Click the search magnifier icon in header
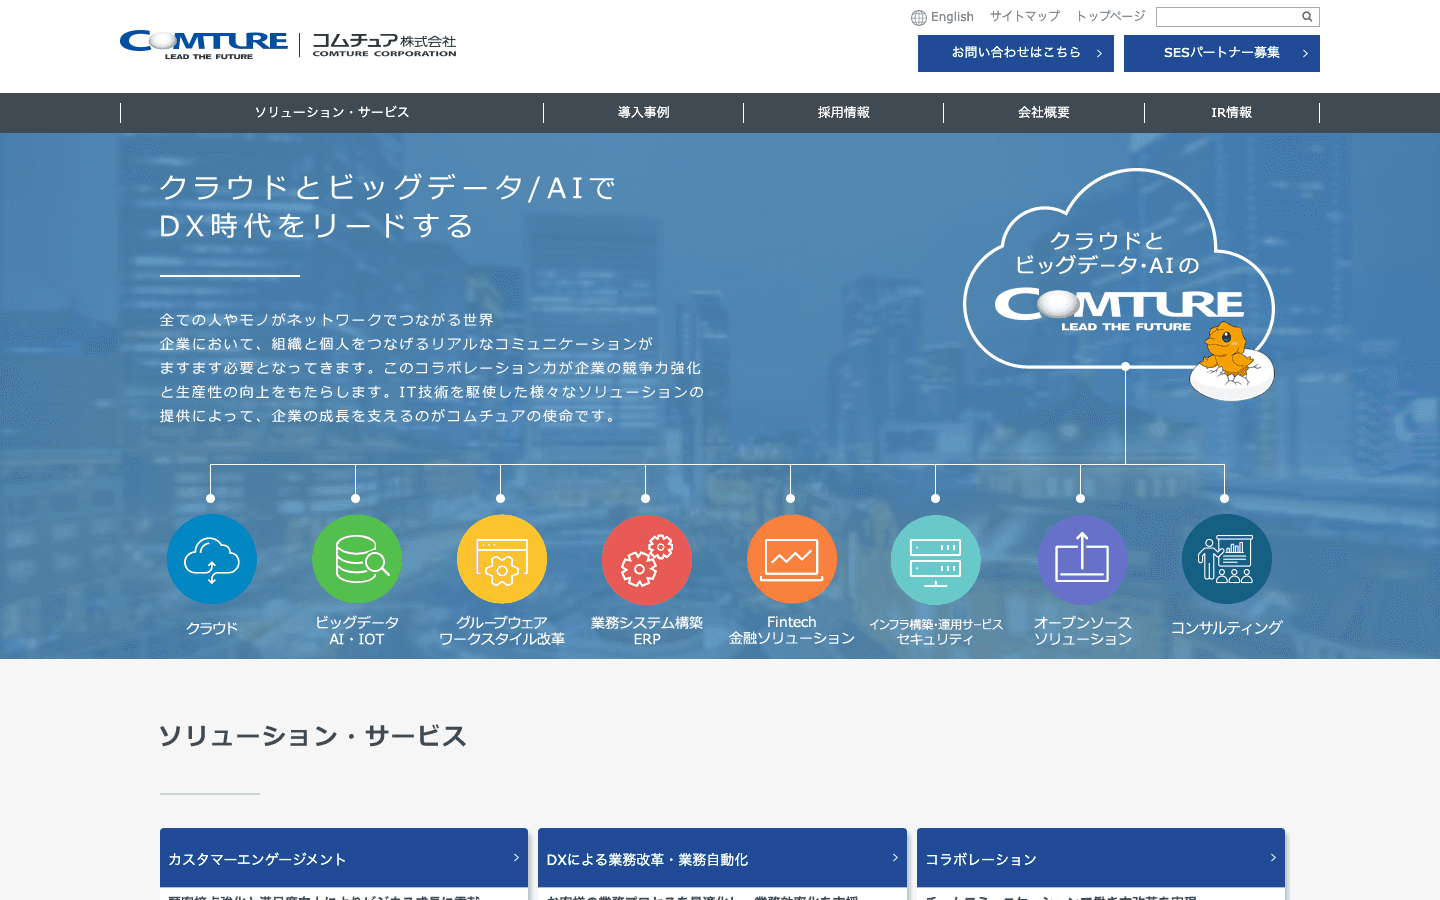The height and width of the screenshot is (900, 1440). coord(1307,17)
